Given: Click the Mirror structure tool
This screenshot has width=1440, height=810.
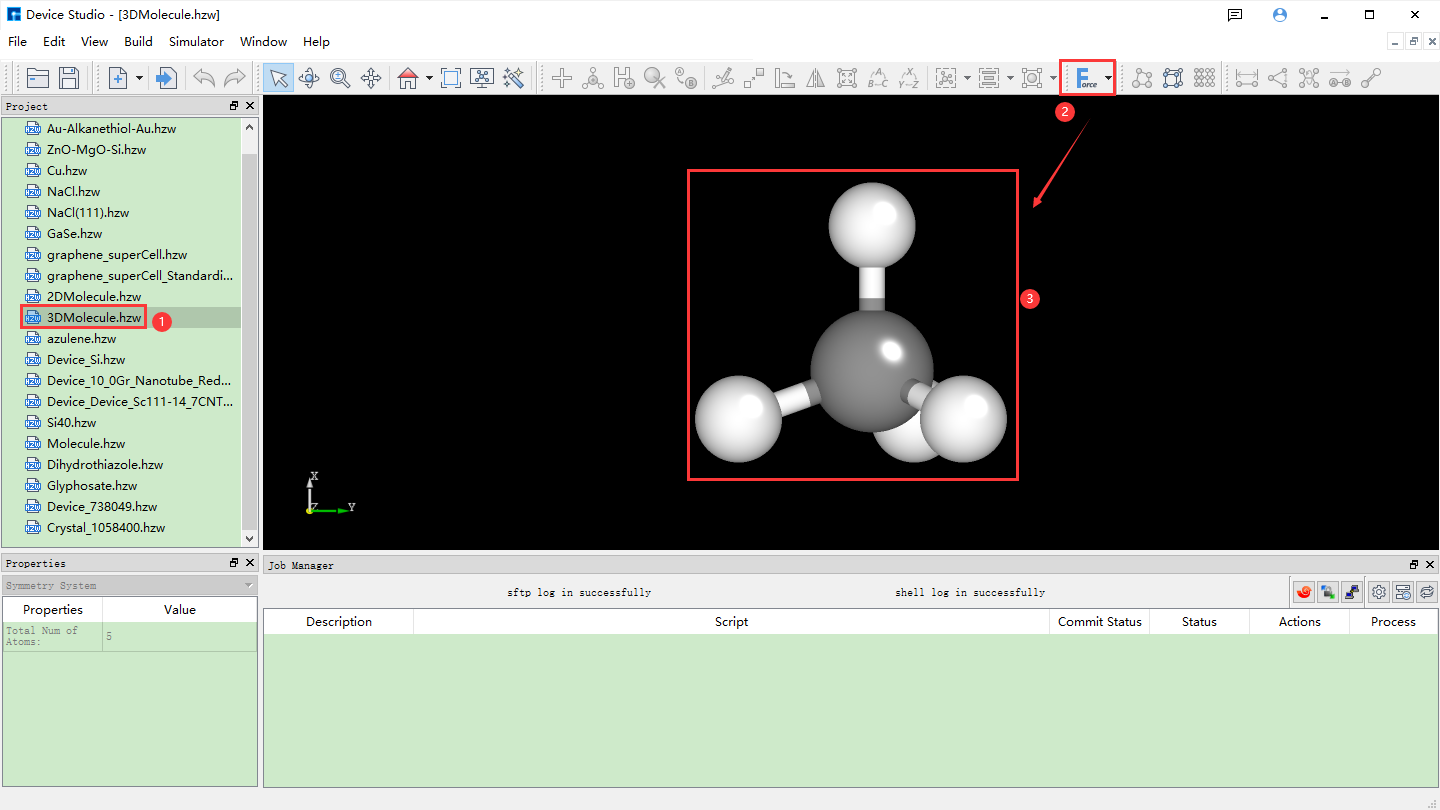Looking at the screenshot, I should [815, 77].
